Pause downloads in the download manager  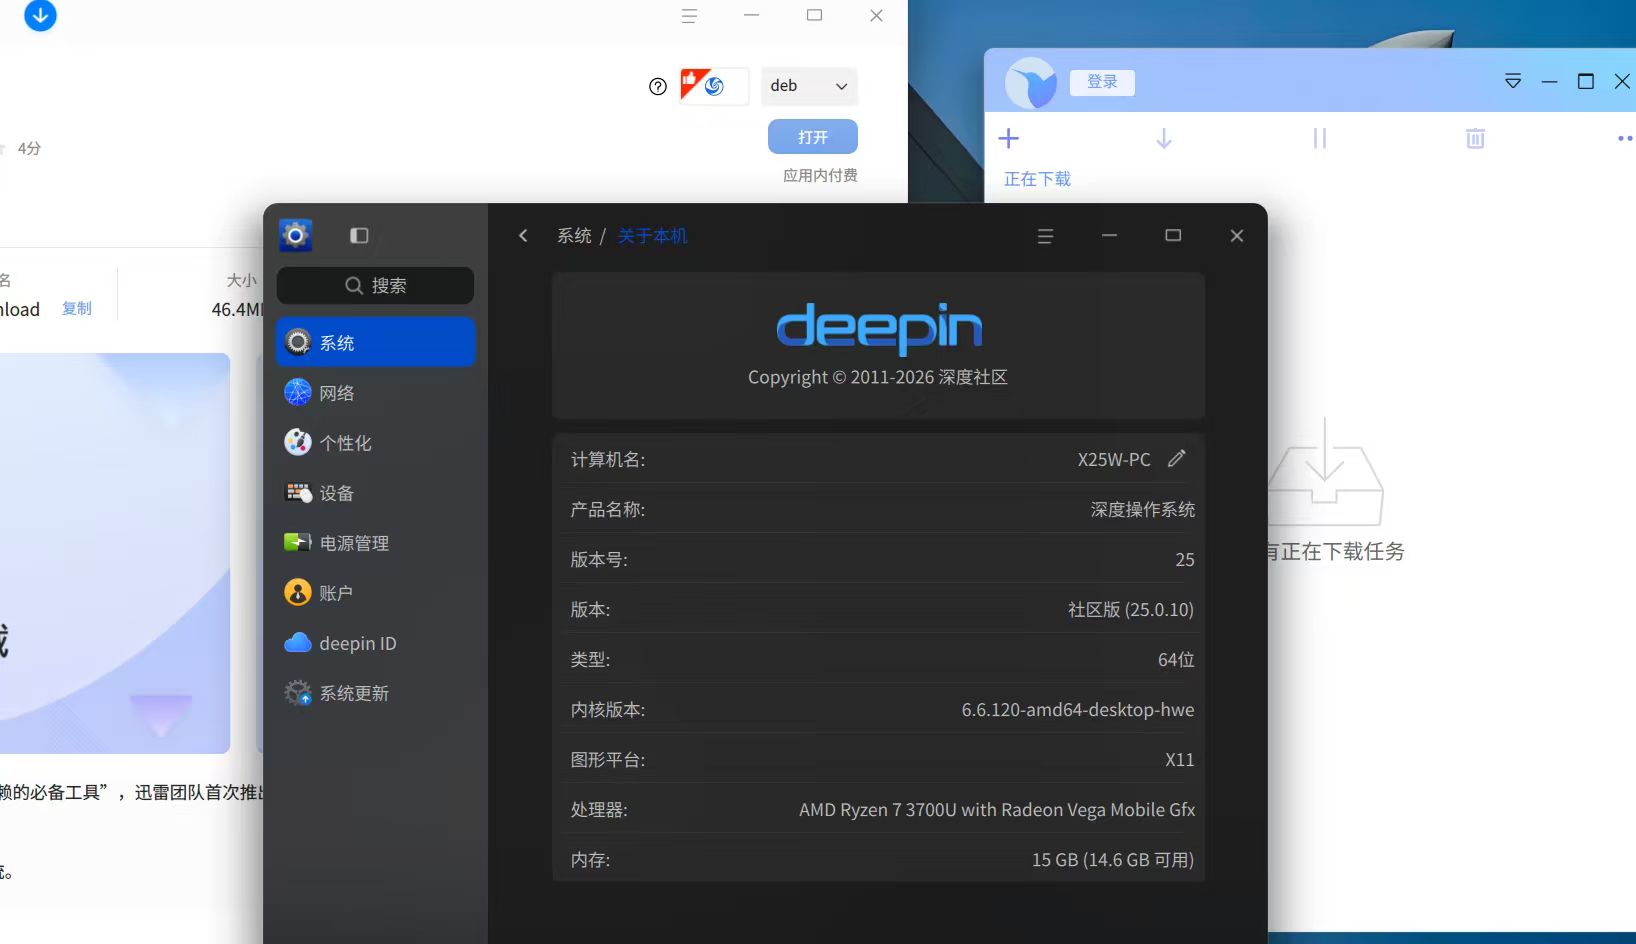(1320, 138)
